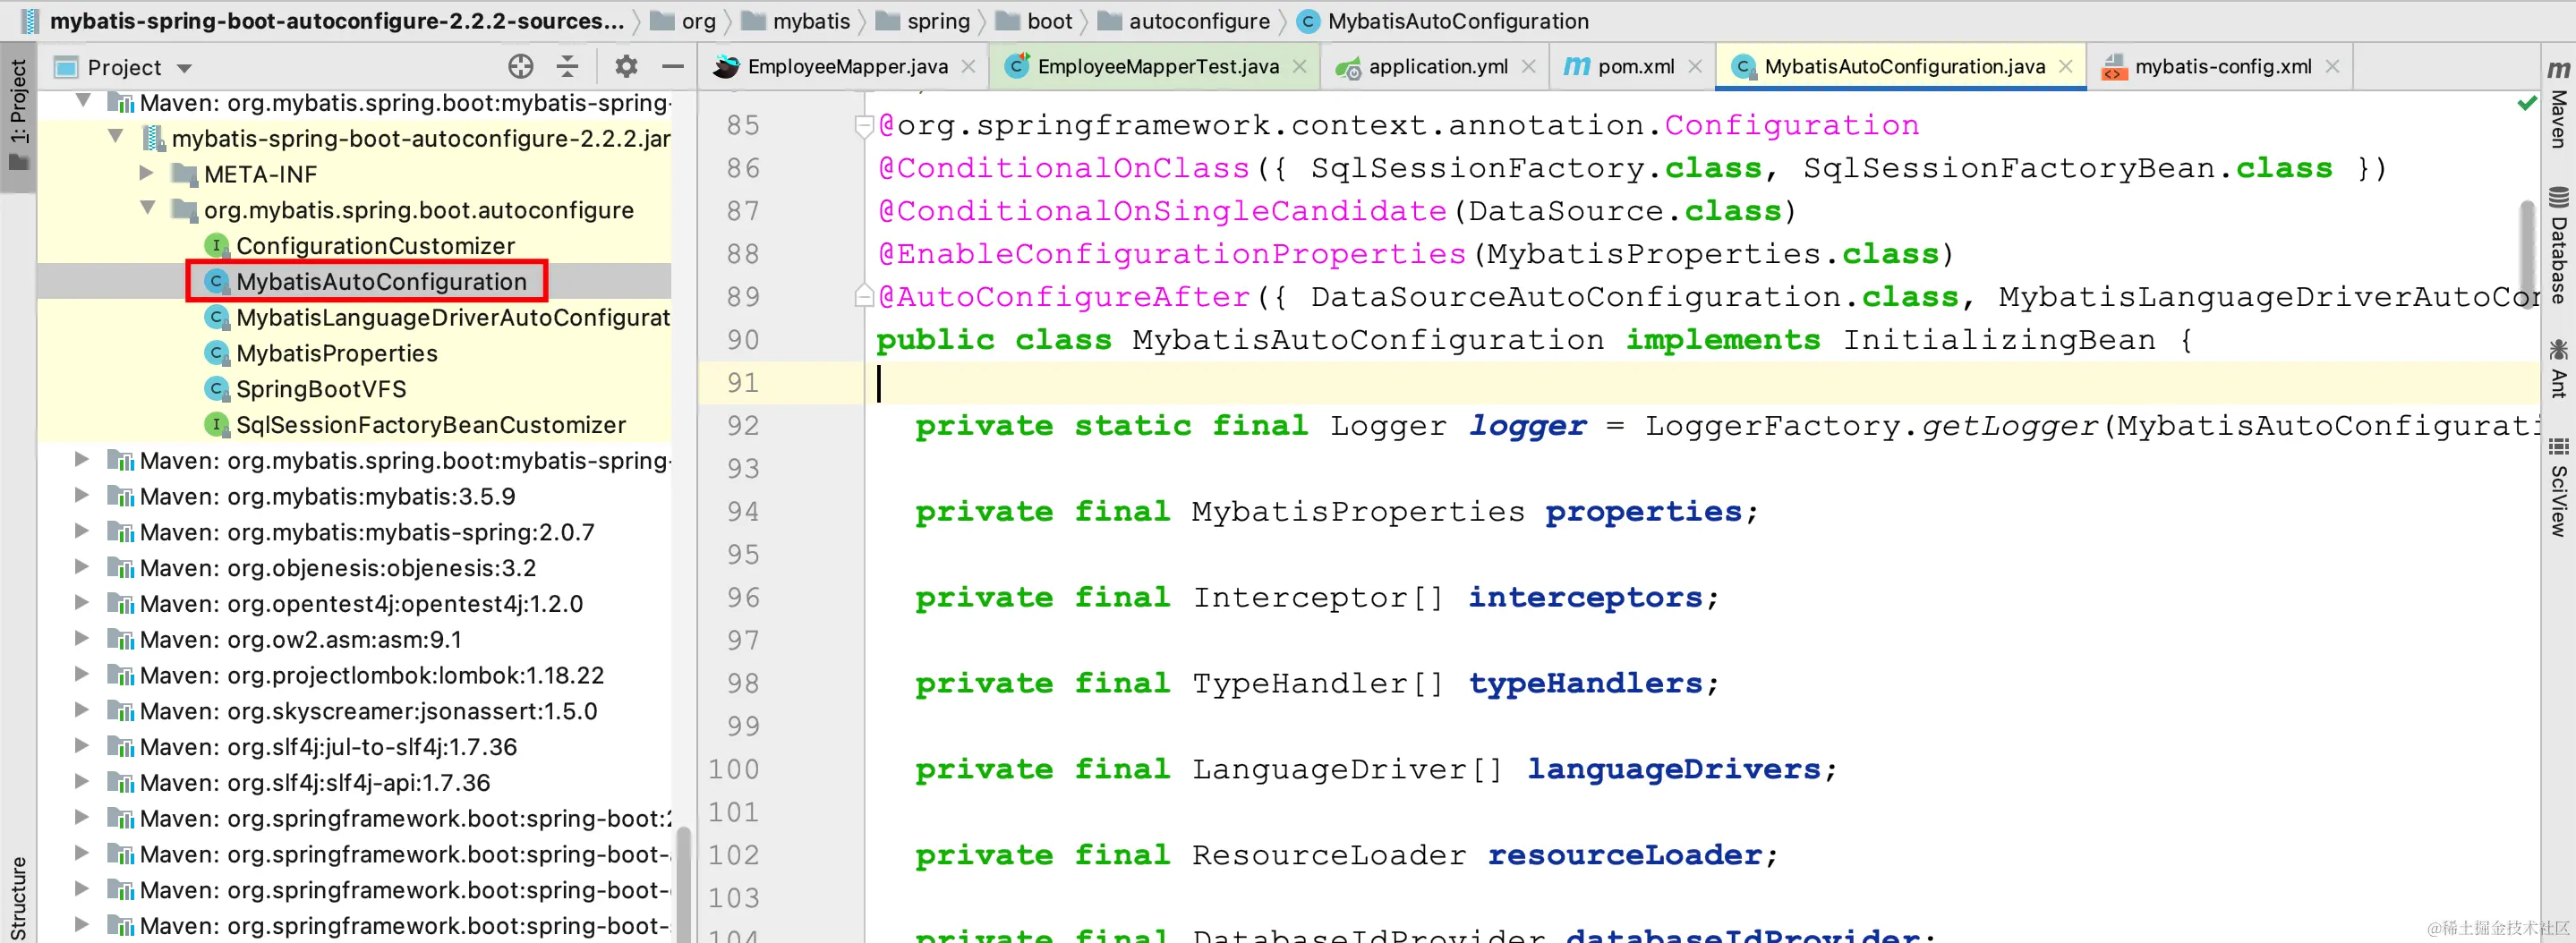The image size is (2576, 943).
Task: Select SqlSessionFactoryBeanCustomizer in project tree
Action: point(431,425)
